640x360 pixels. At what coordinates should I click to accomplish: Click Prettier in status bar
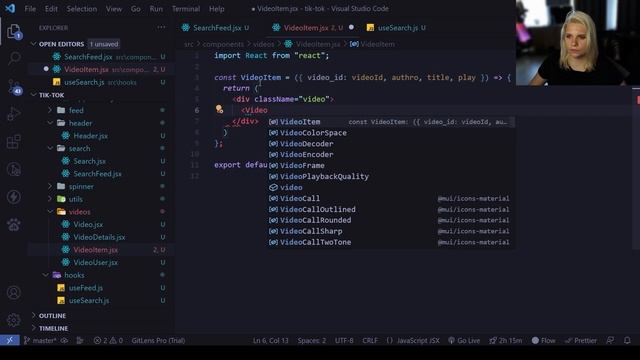[x=581, y=340]
